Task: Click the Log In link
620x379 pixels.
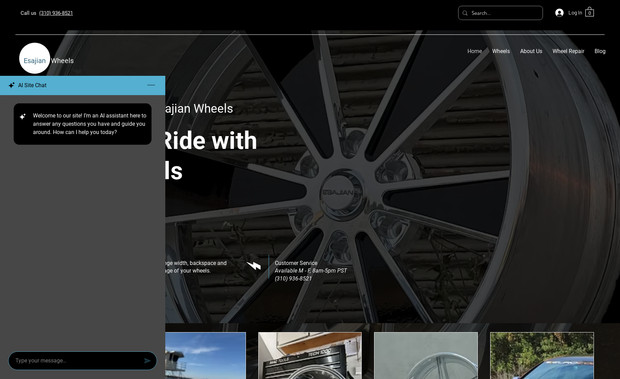Action: point(575,13)
